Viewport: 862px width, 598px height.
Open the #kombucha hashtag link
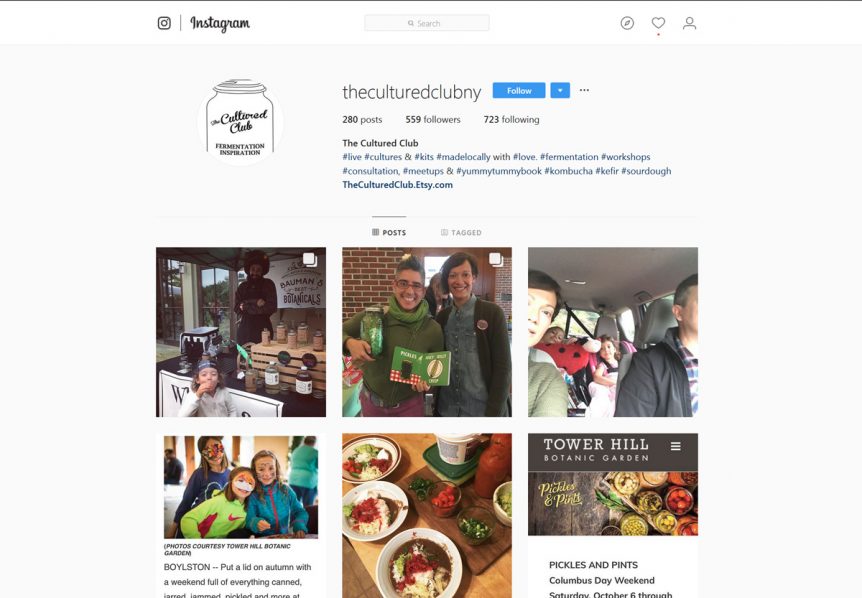pos(568,171)
